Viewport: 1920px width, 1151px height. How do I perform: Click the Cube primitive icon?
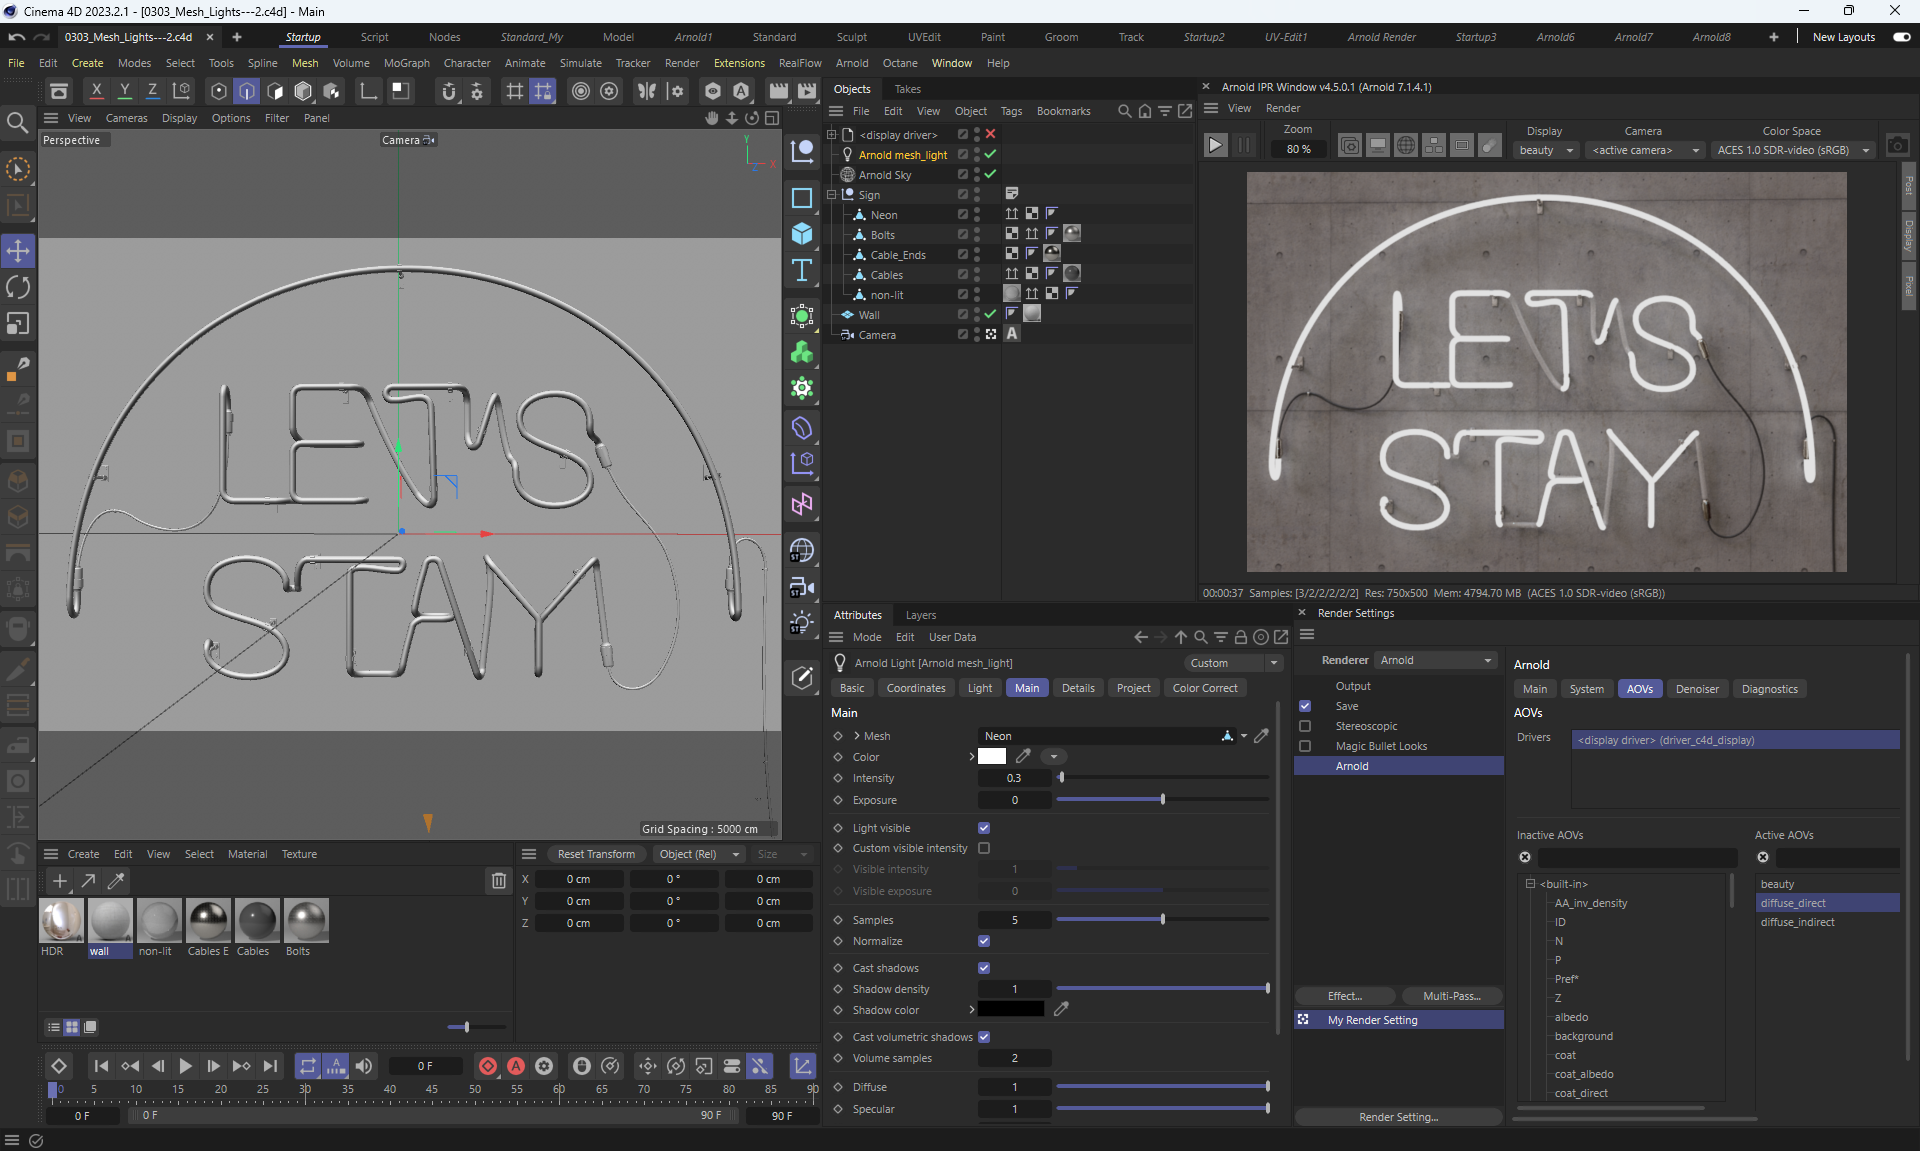(802, 234)
